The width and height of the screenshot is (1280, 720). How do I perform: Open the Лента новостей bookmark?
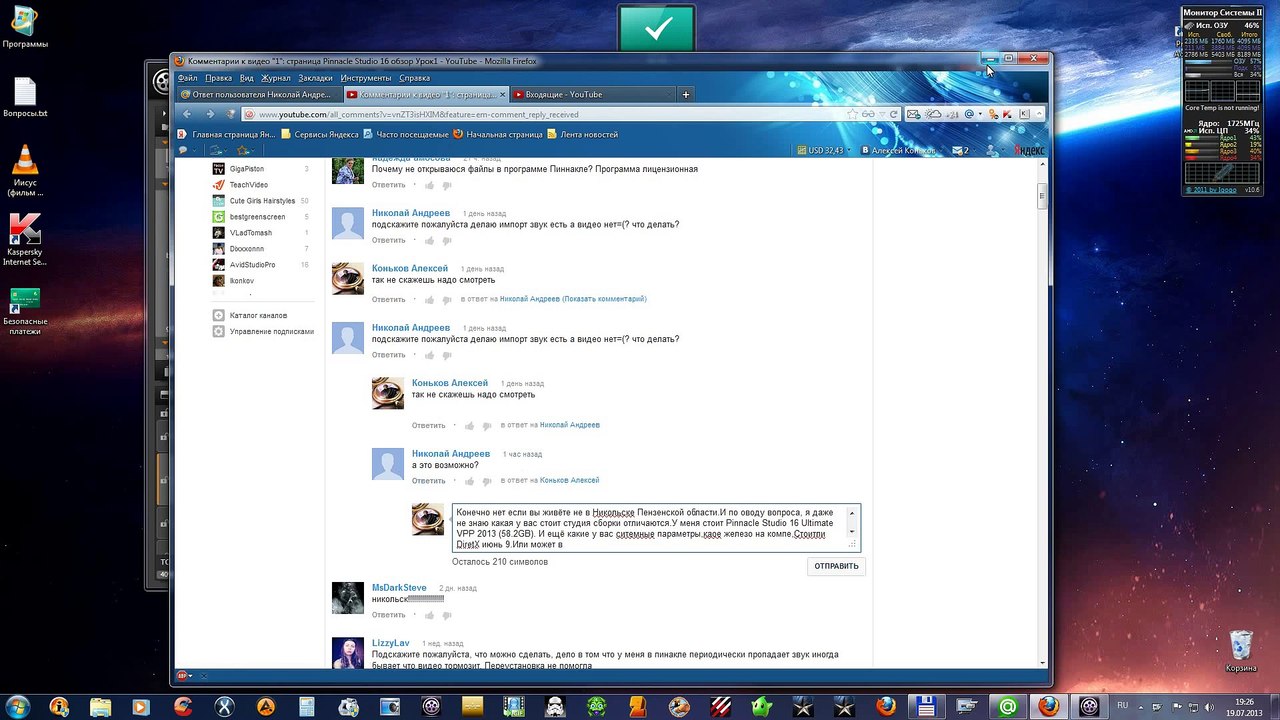pyautogui.click(x=582, y=134)
